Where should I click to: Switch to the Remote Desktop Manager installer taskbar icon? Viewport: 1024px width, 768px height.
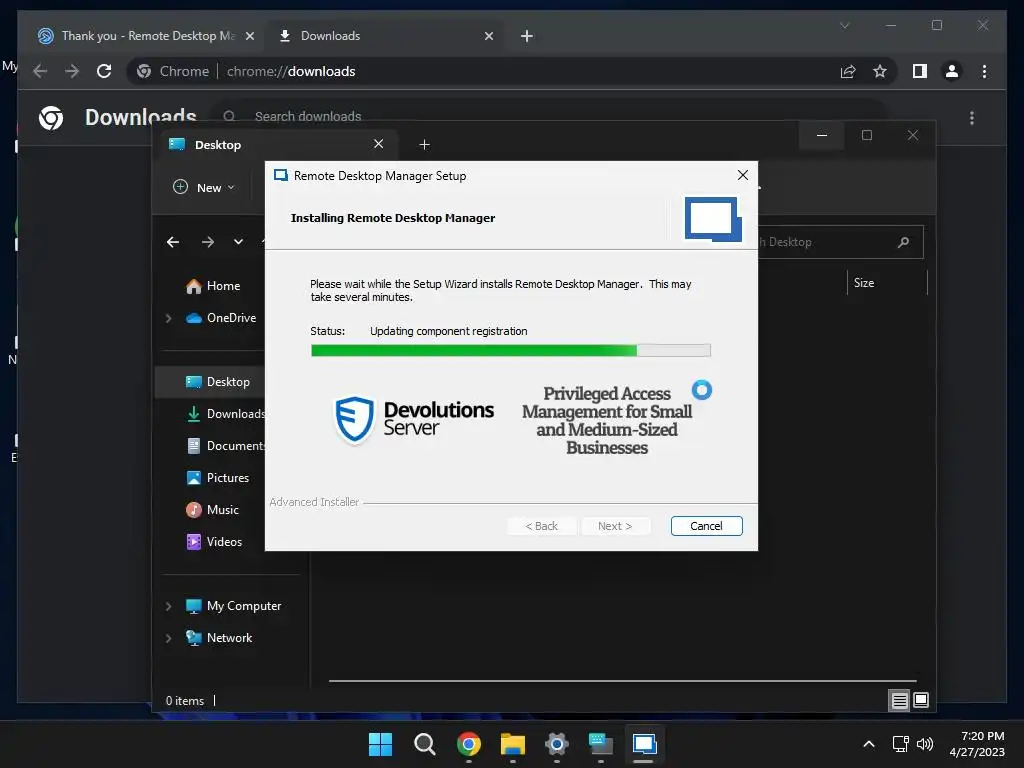point(644,744)
